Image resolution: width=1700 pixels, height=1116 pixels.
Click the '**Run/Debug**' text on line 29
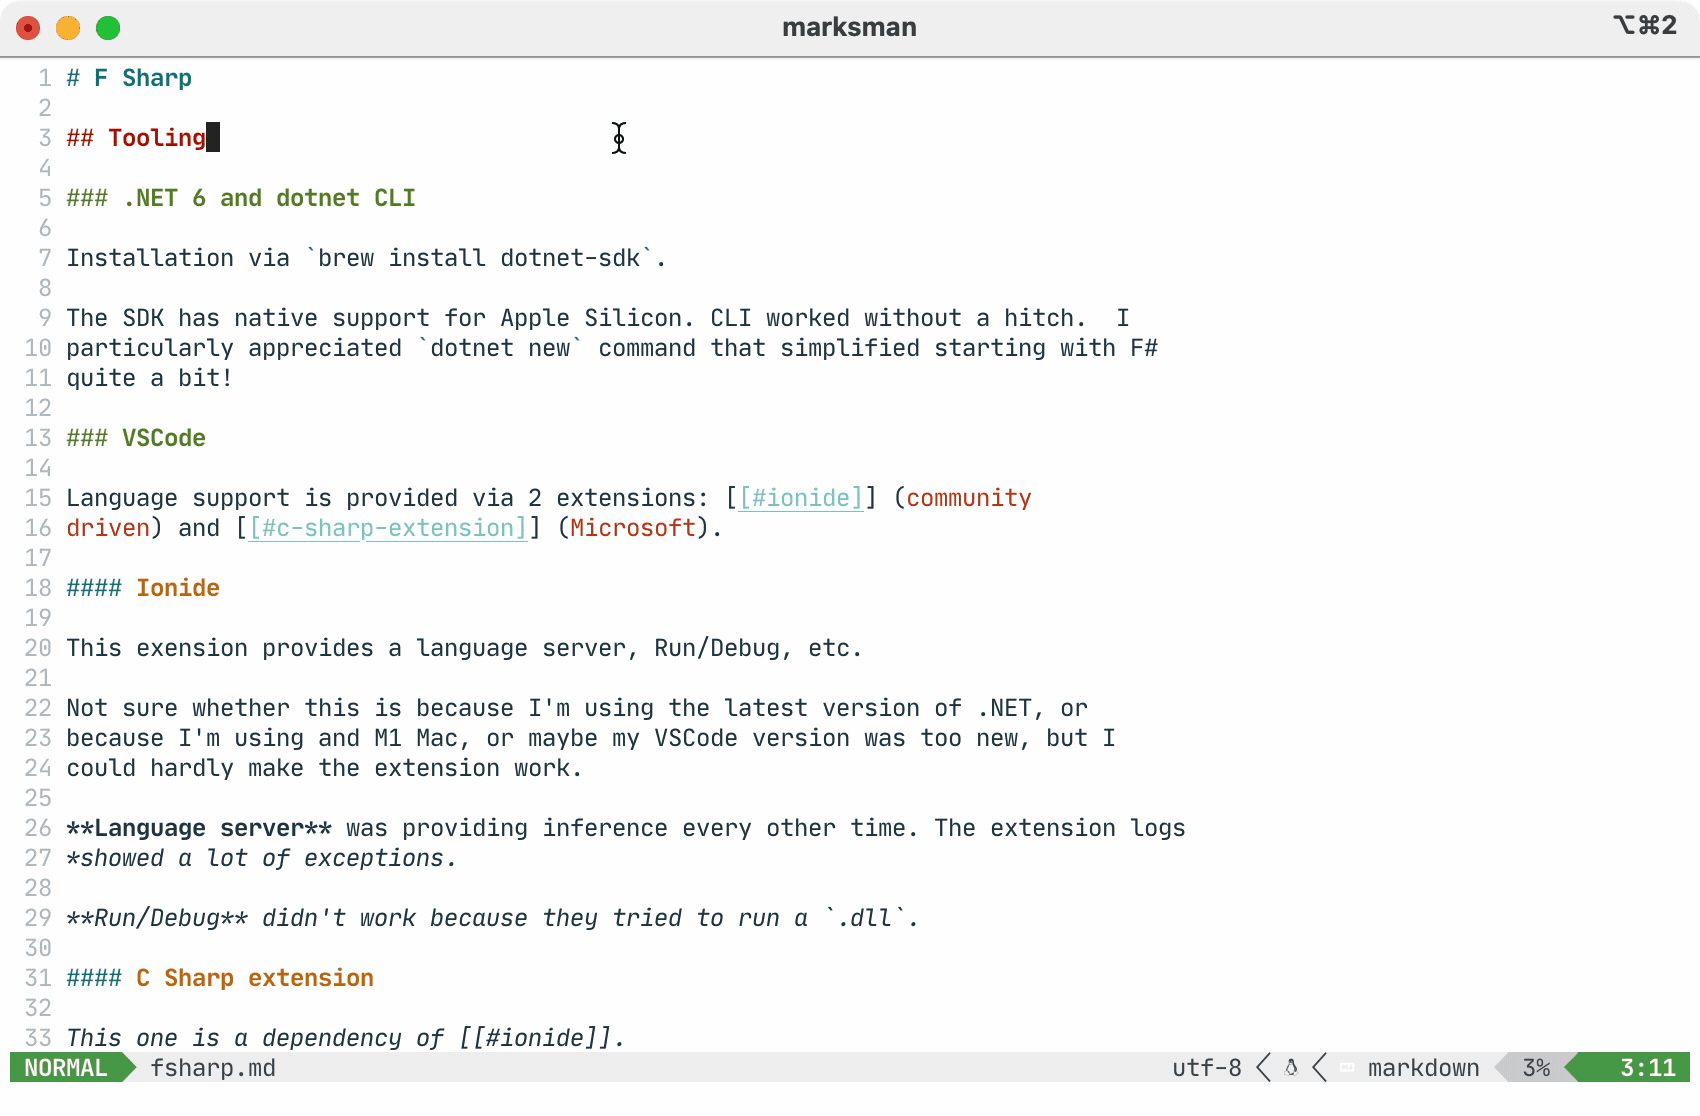(x=157, y=918)
